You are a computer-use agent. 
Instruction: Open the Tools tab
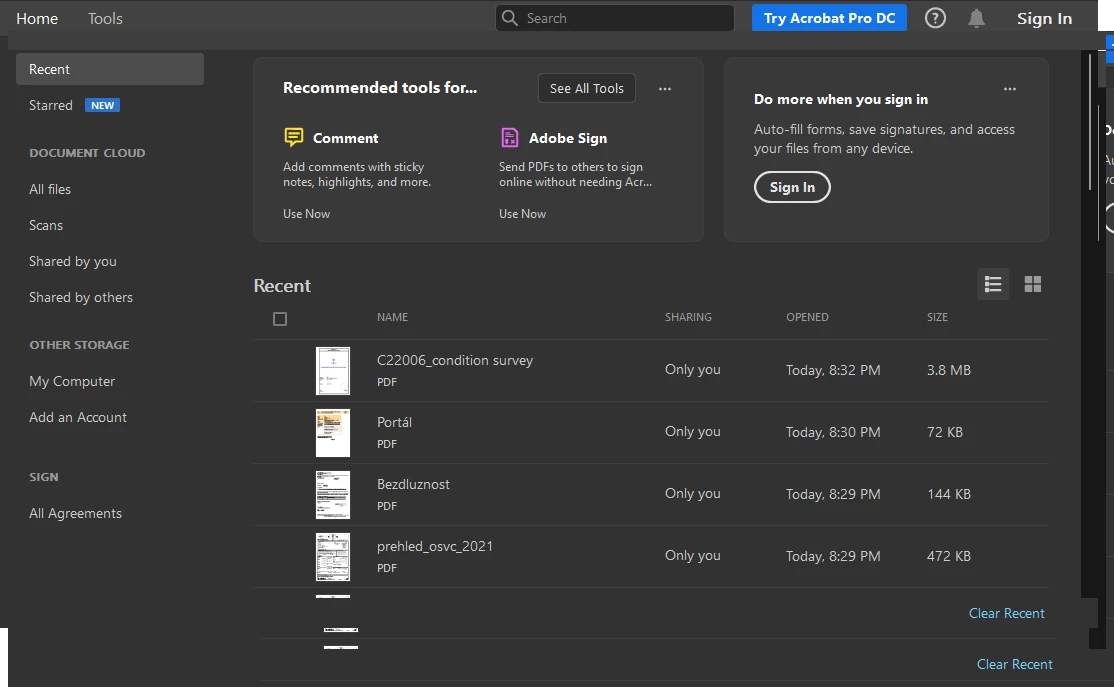(105, 18)
